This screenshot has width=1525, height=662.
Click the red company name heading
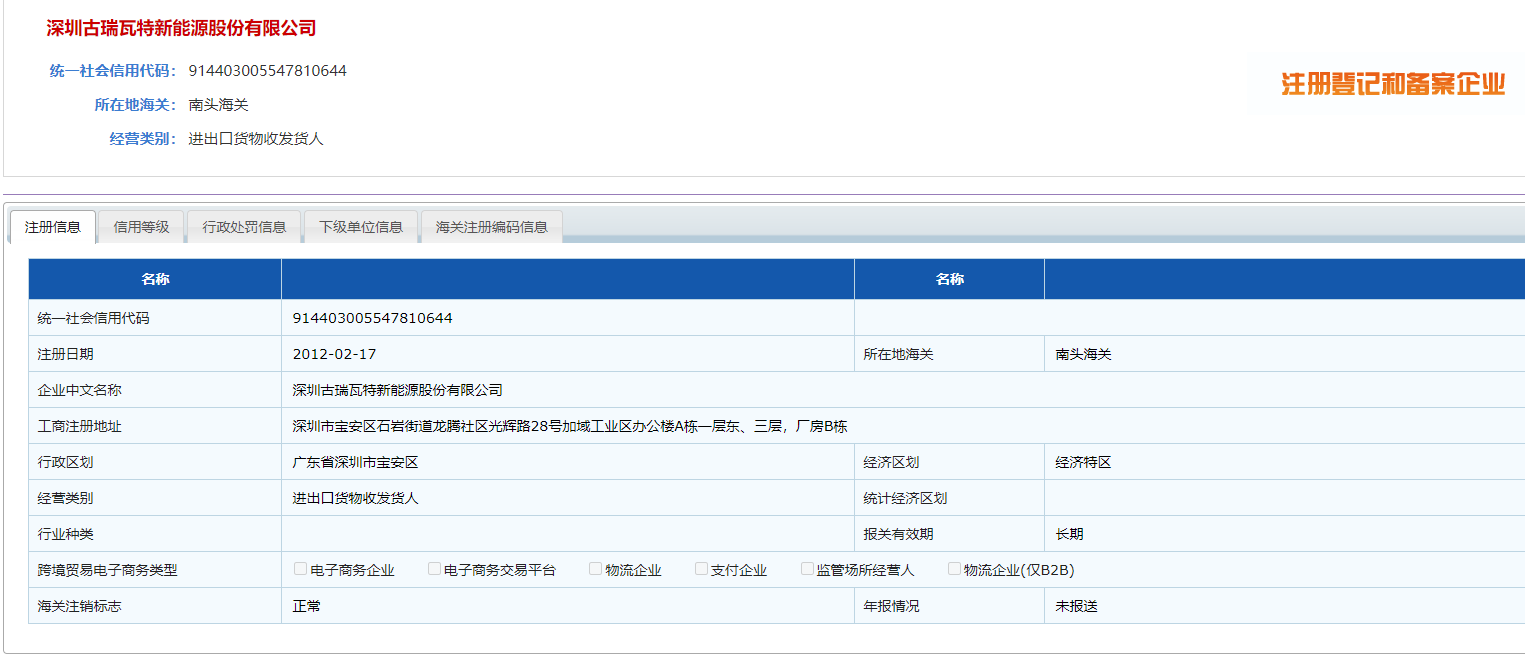point(181,28)
